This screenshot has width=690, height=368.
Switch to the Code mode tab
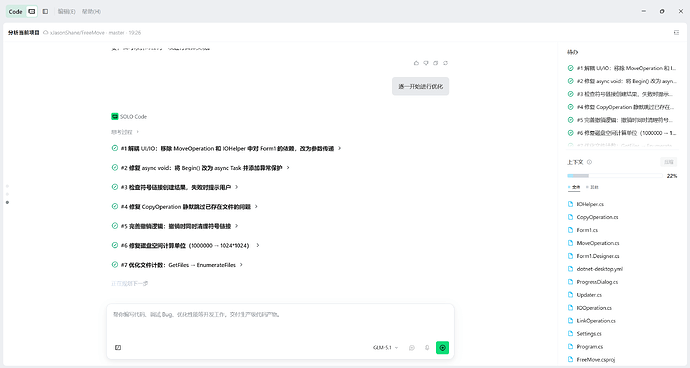click(15, 12)
